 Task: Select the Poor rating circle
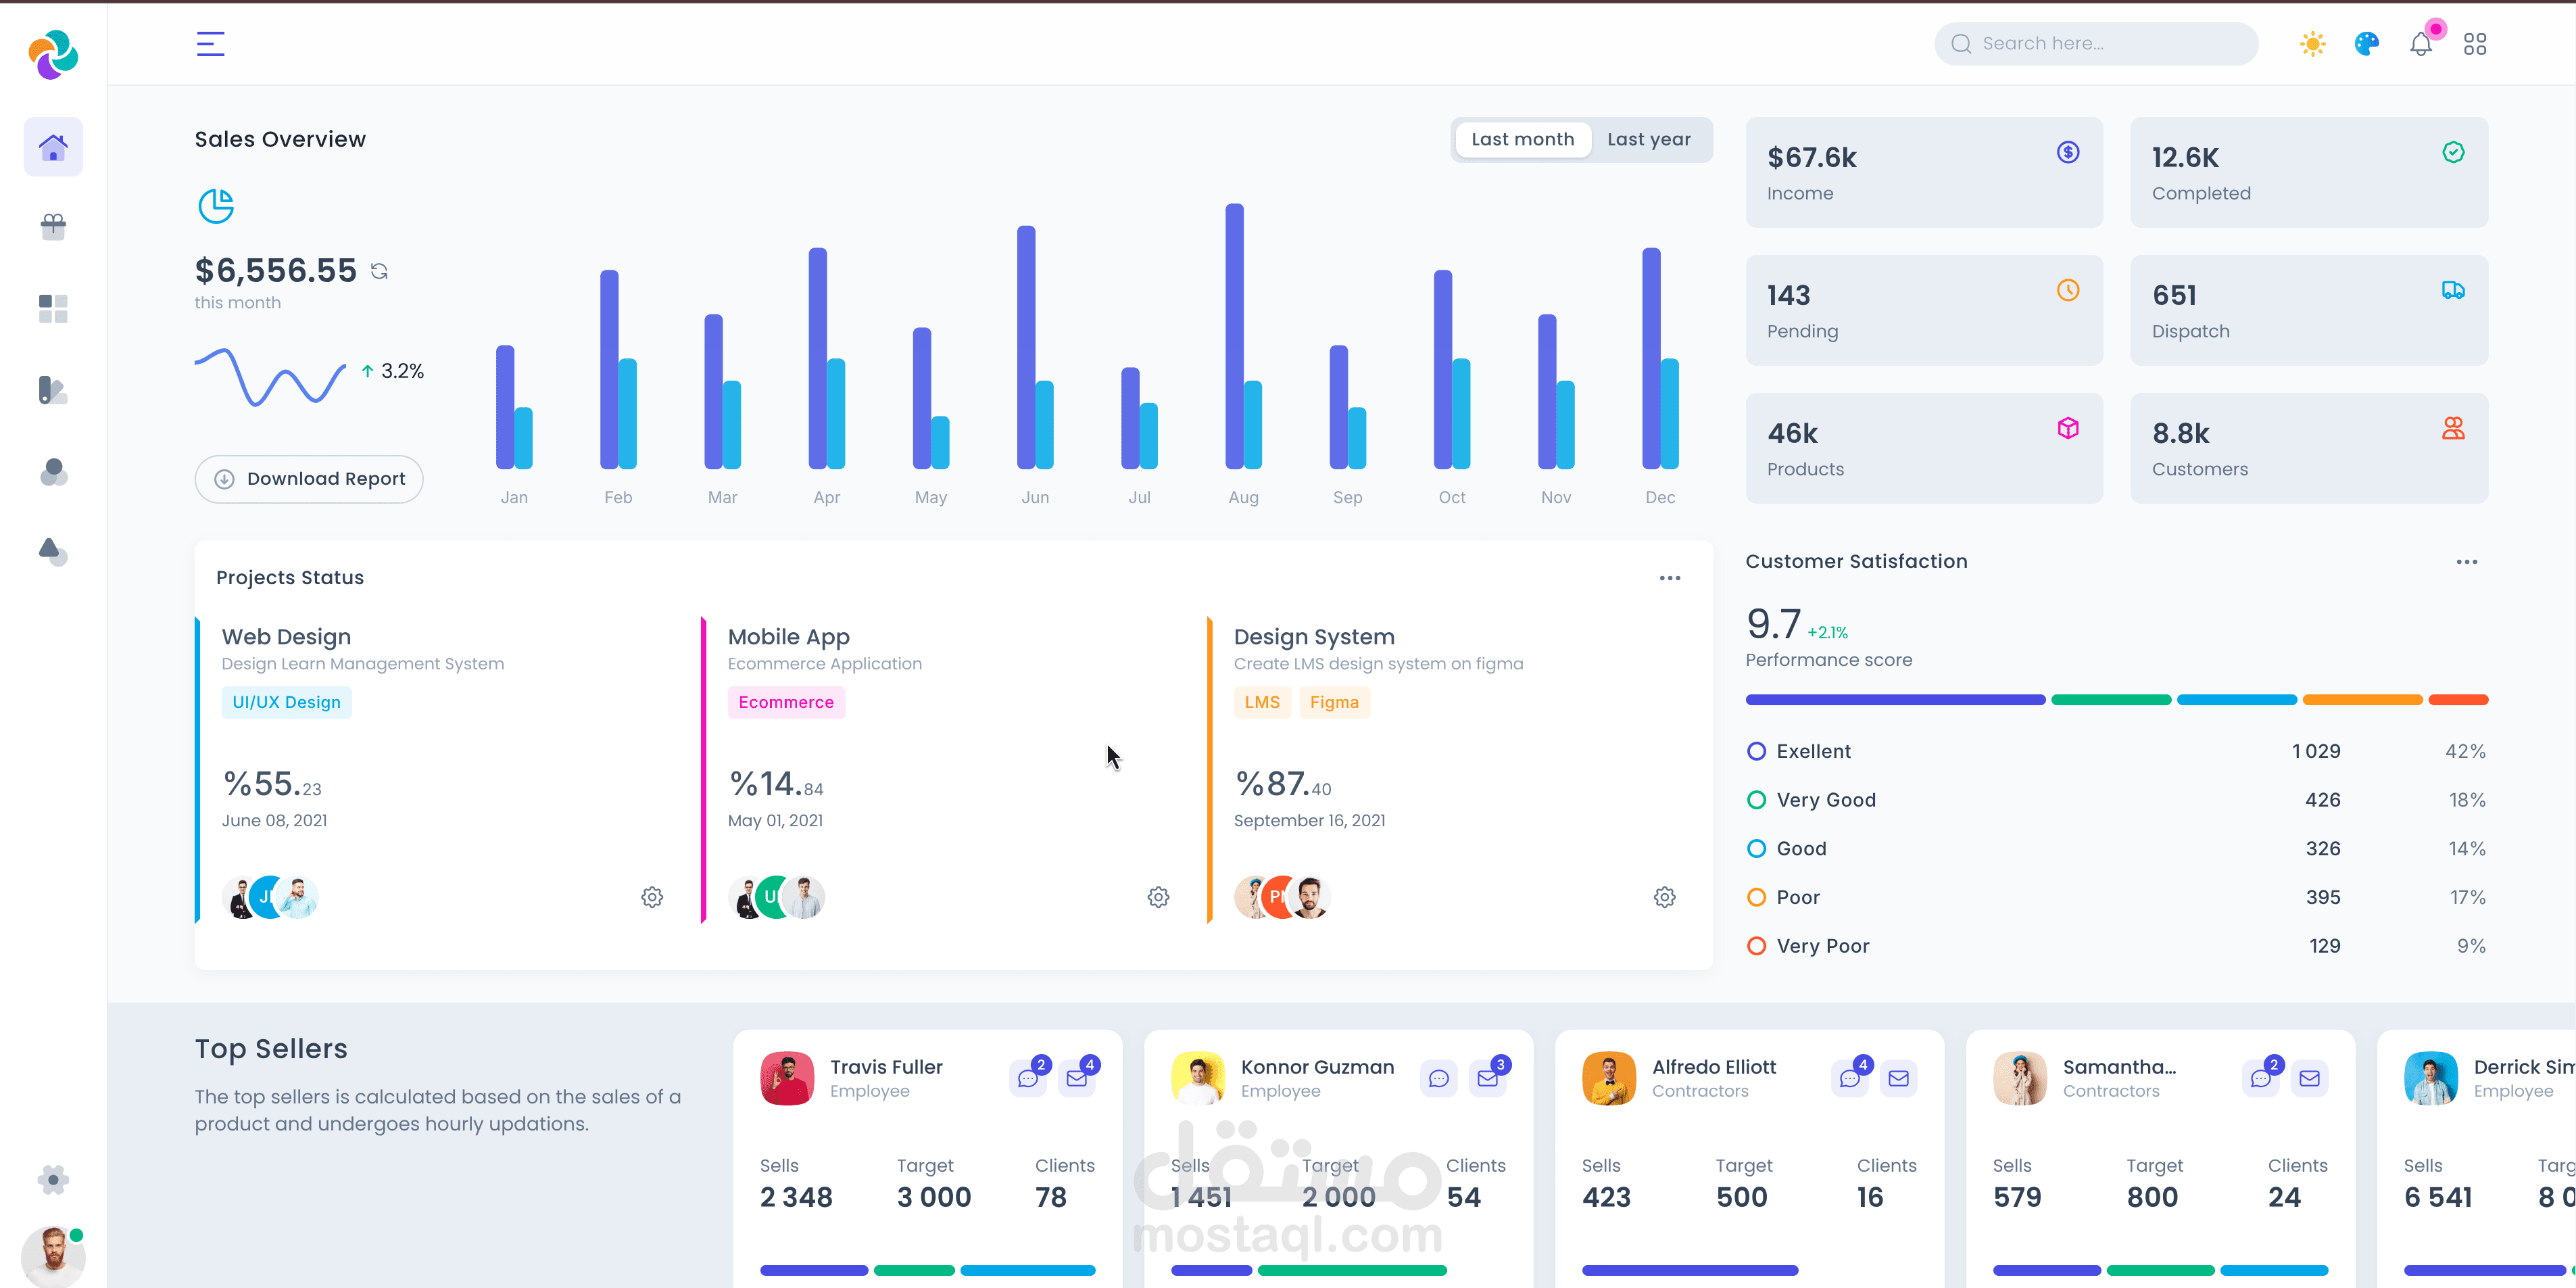pyautogui.click(x=1756, y=897)
